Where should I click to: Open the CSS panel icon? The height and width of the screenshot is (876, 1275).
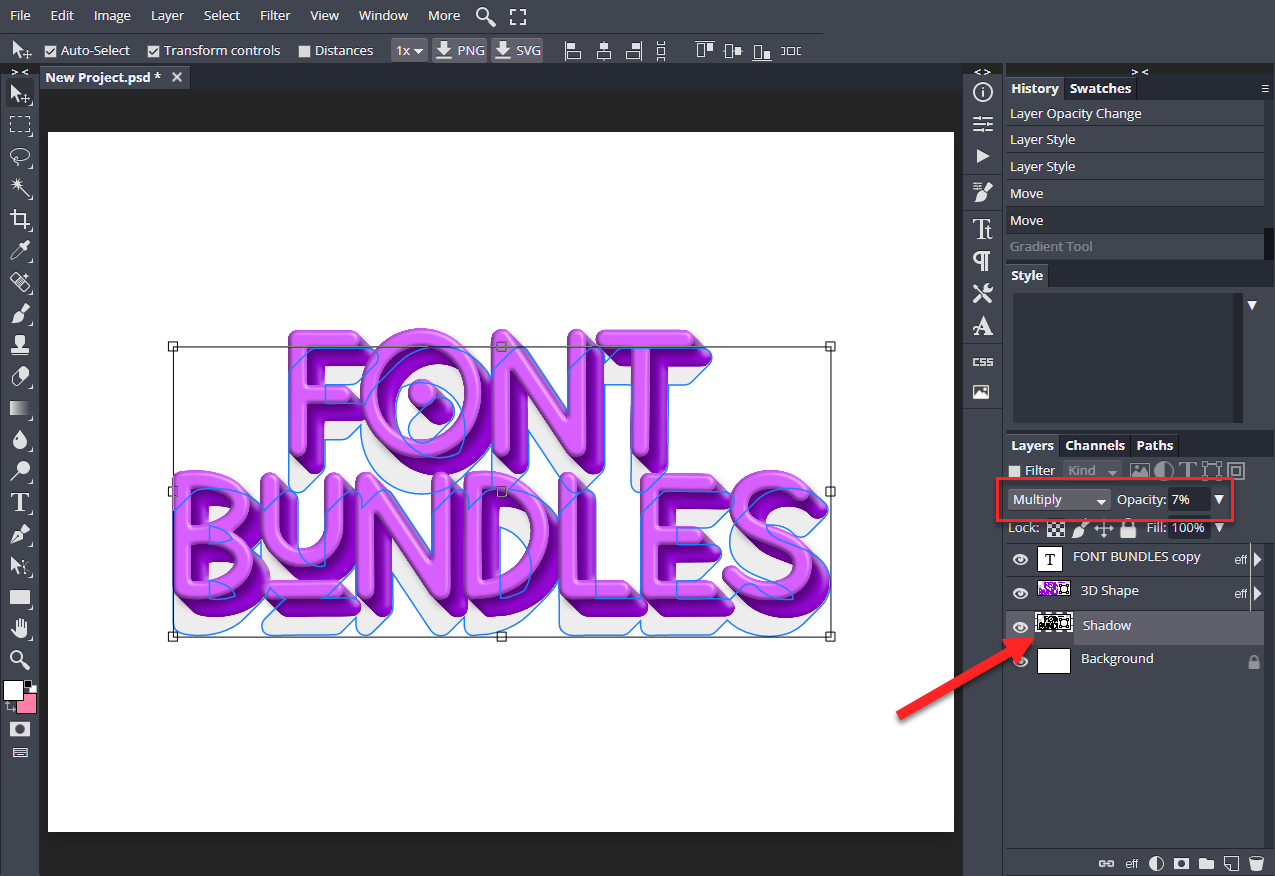pyautogui.click(x=983, y=362)
